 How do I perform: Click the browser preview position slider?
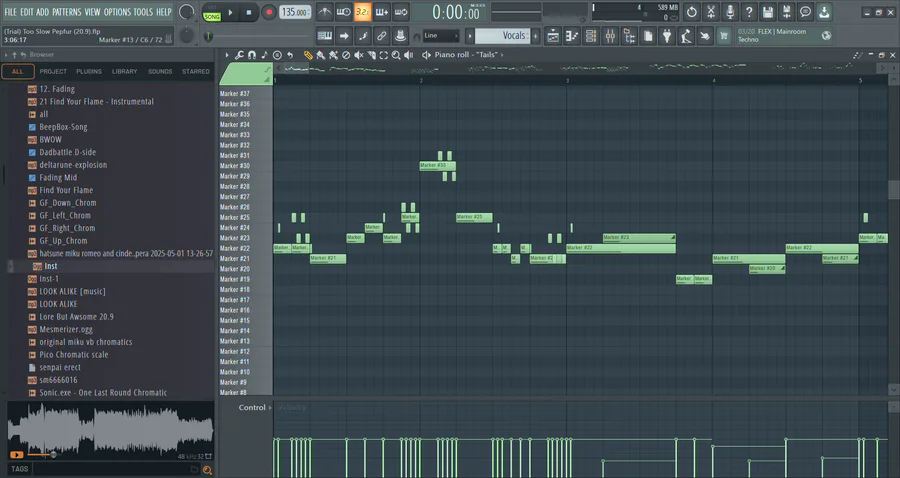(x=53, y=455)
